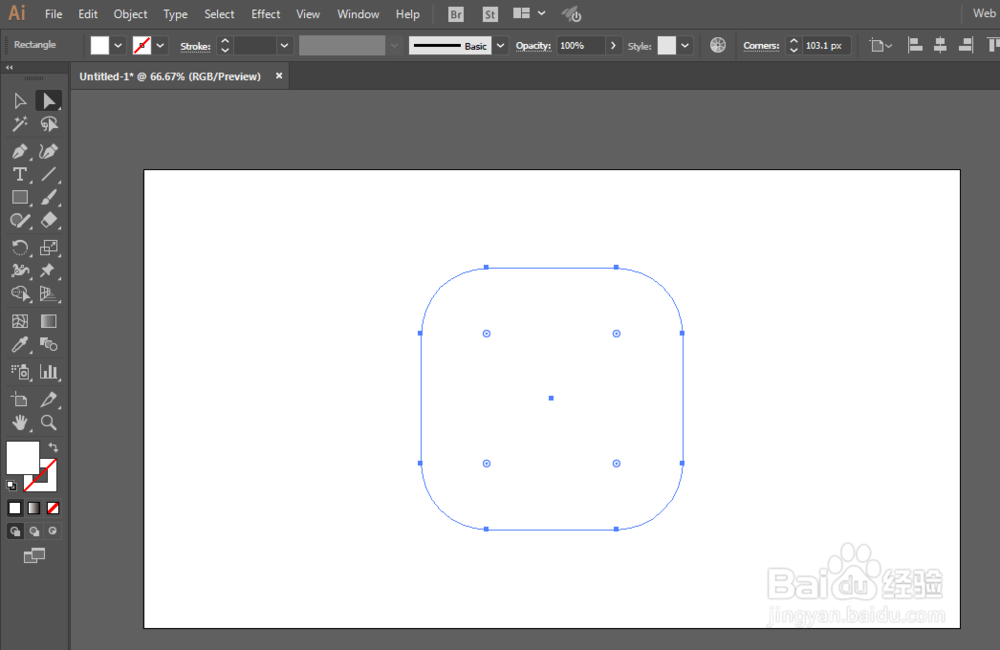Activate the Artboard tool
The image size is (1000, 650).
(x=20, y=399)
